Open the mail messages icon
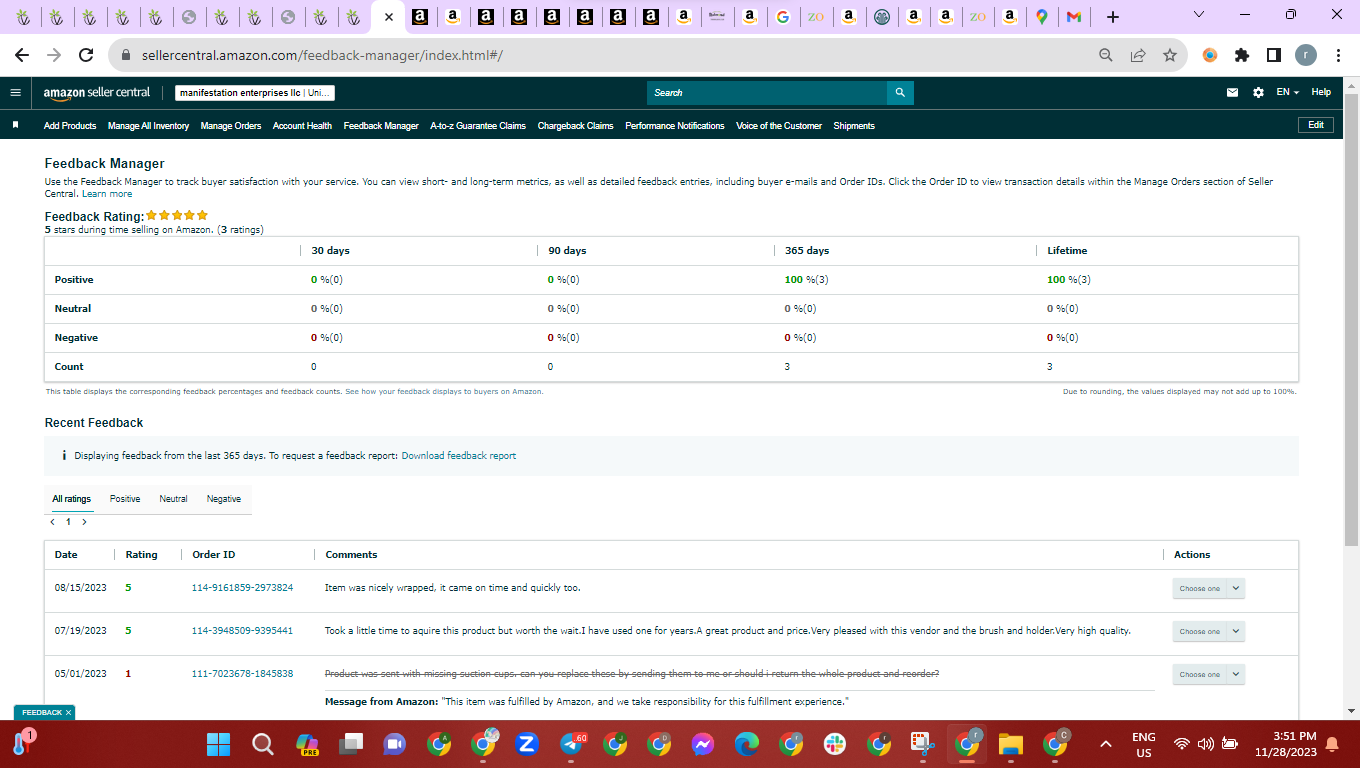The image size is (1360, 768). pyautogui.click(x=1233, y=93)
